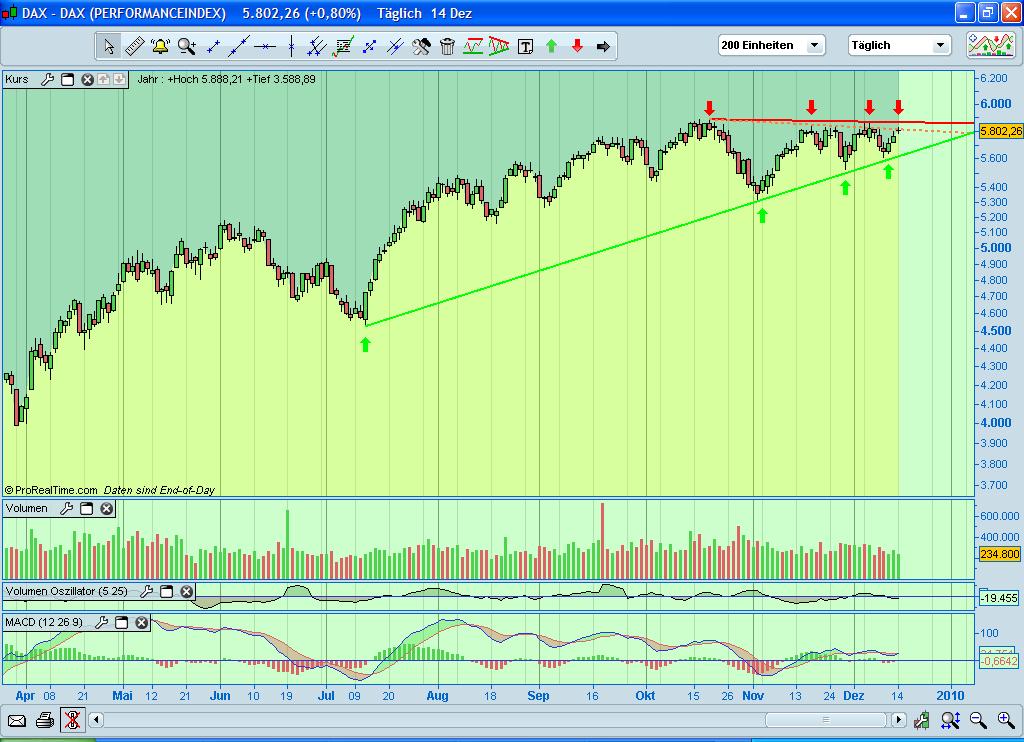Activate the text annotation tool
Viewport: 1024px width, 742px height.
[x=526, y=46]
